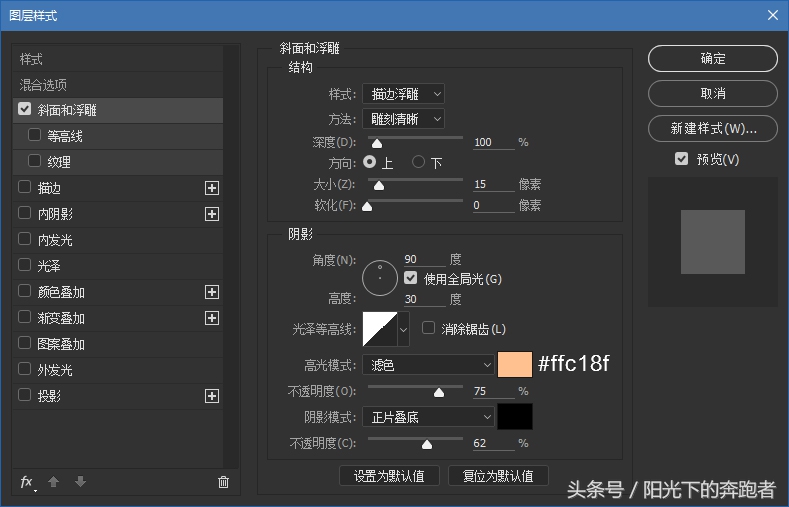Click the 角度 field showing 90

pos(425,259)
